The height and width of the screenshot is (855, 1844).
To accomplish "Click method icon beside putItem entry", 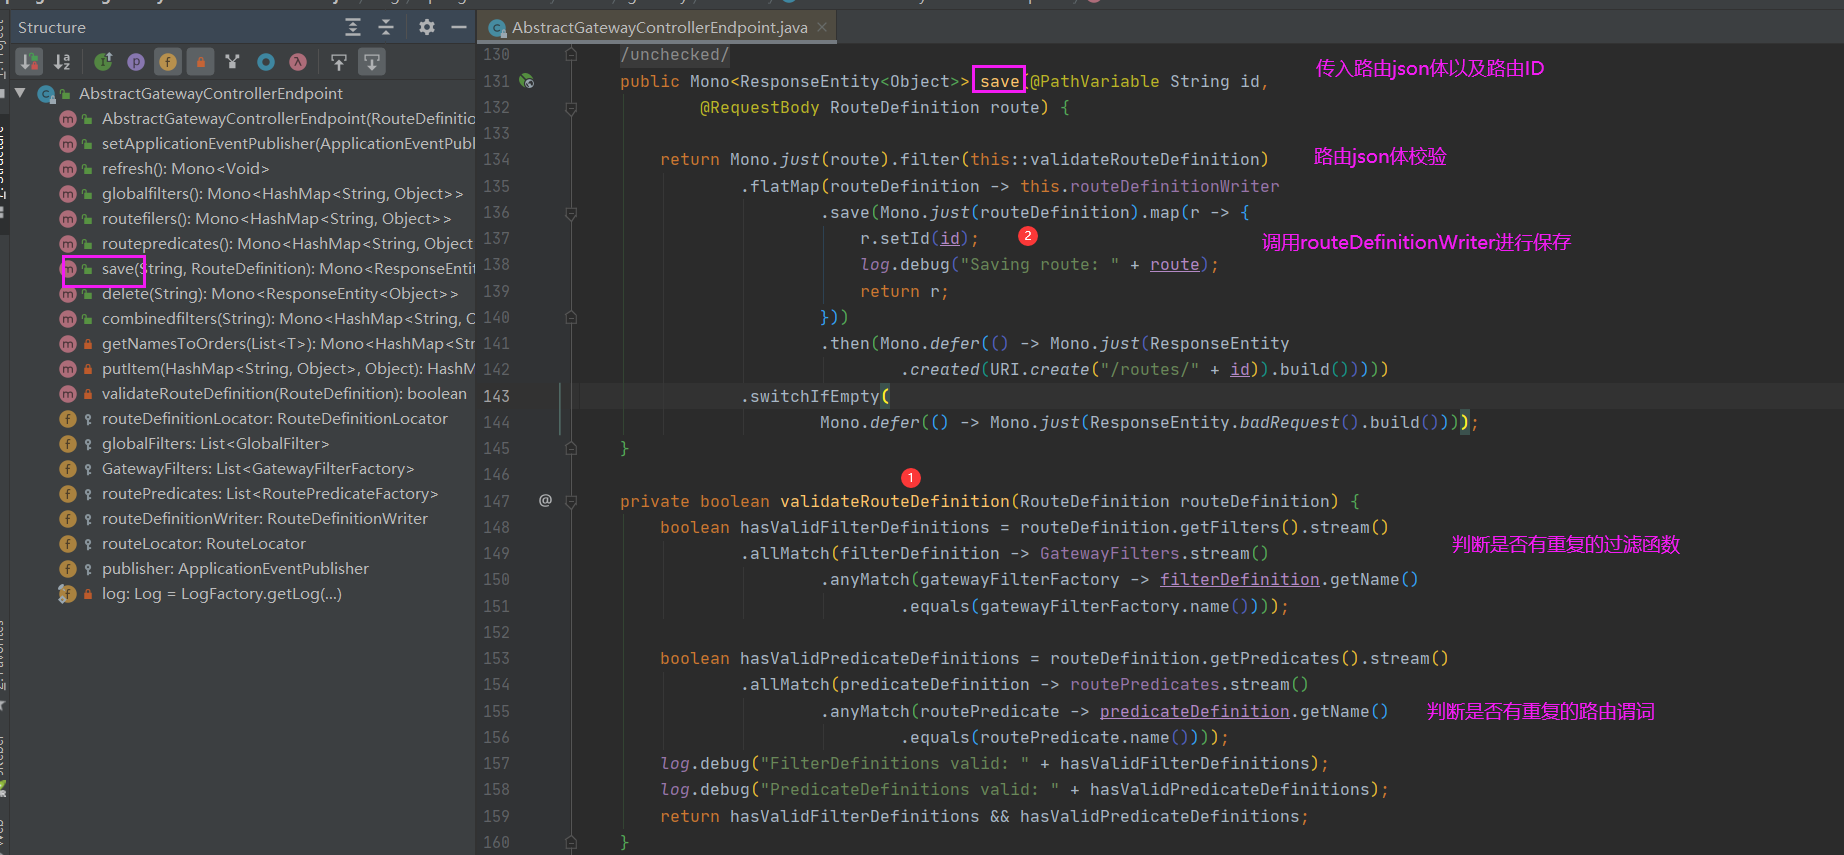I will [68, 369].
